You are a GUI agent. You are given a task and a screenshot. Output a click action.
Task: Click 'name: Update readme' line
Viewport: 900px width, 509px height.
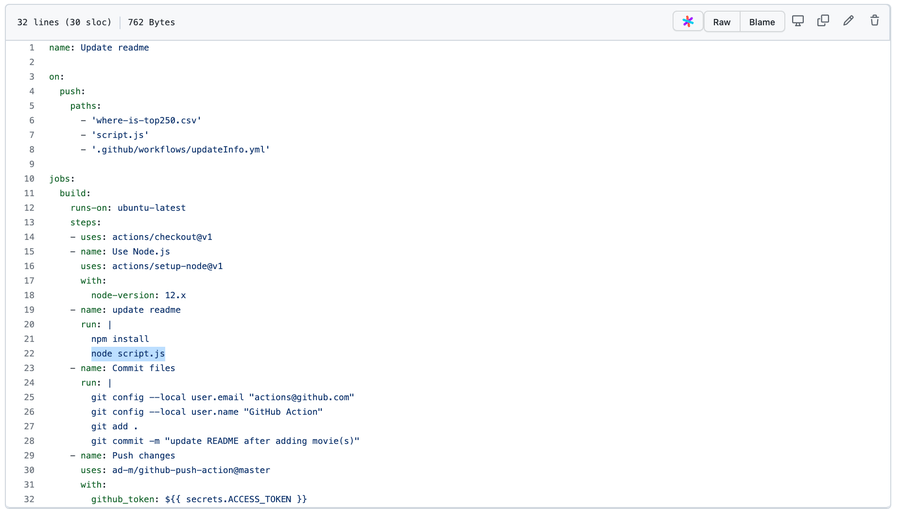point(99,48)
